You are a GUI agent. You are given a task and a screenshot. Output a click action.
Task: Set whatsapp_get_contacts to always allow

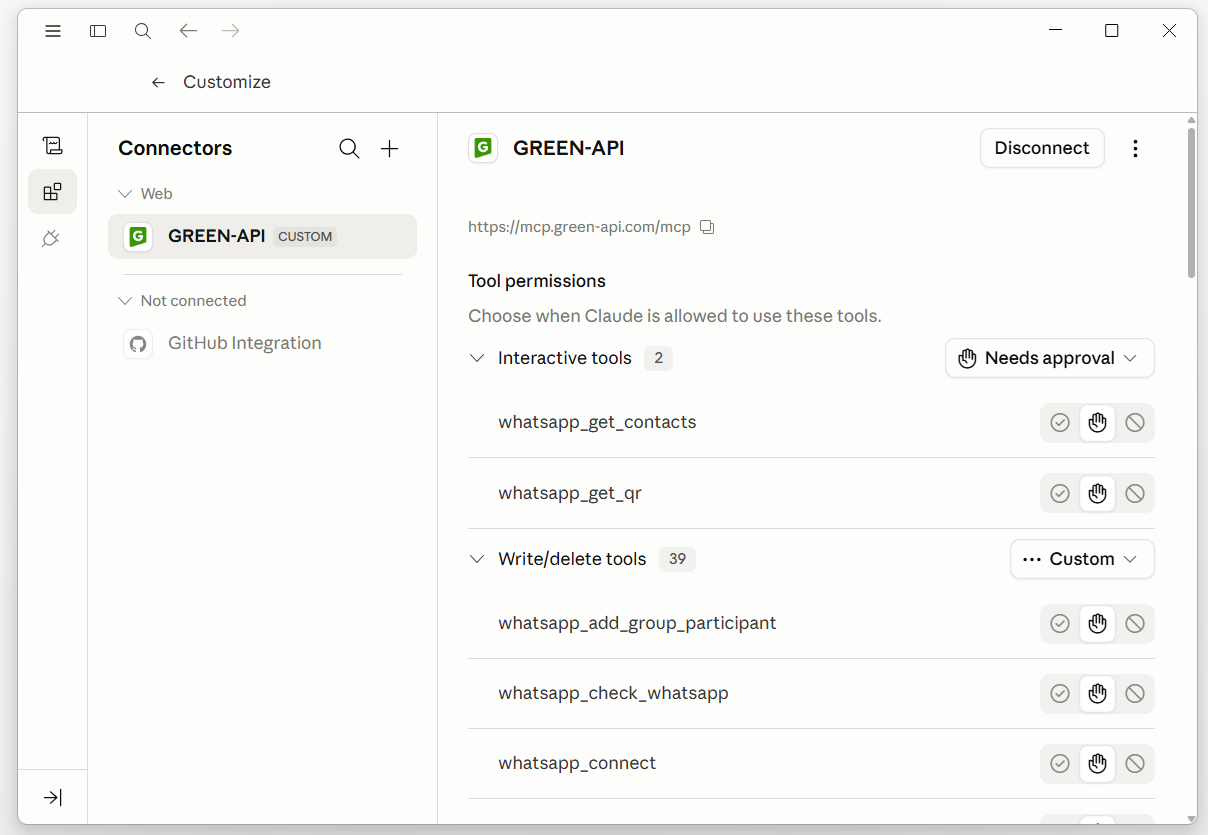click(x=1060, y=423)
